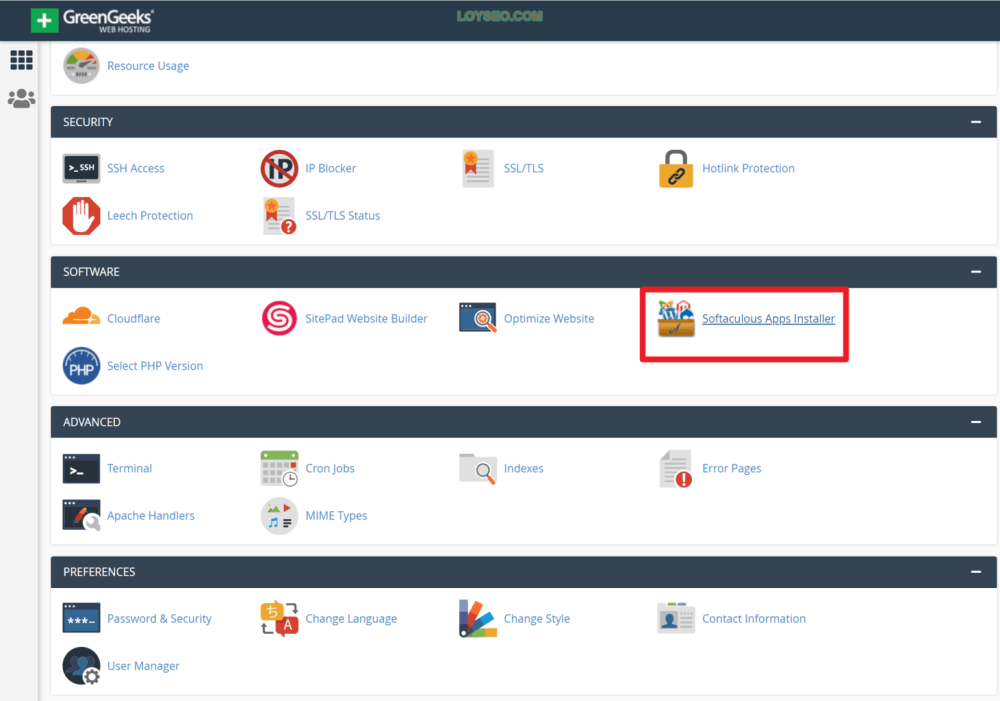Open the home grid icon in sidebar
Screen dimensions: 1000x701
click(x=21, y=60)
